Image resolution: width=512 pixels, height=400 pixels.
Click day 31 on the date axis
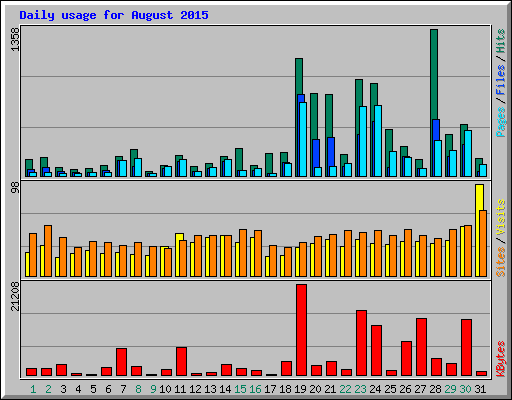[x=480, y=389]
